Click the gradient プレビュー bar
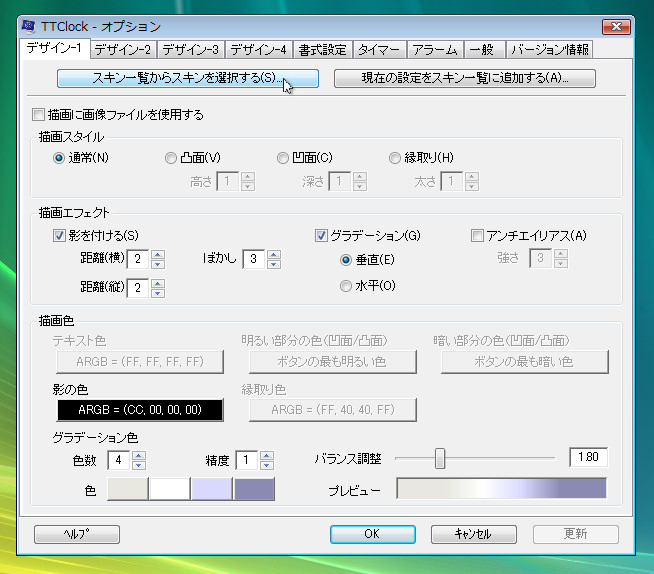Image resolution: width=654 pixels, height=574 pixels. tap(501, 488)
